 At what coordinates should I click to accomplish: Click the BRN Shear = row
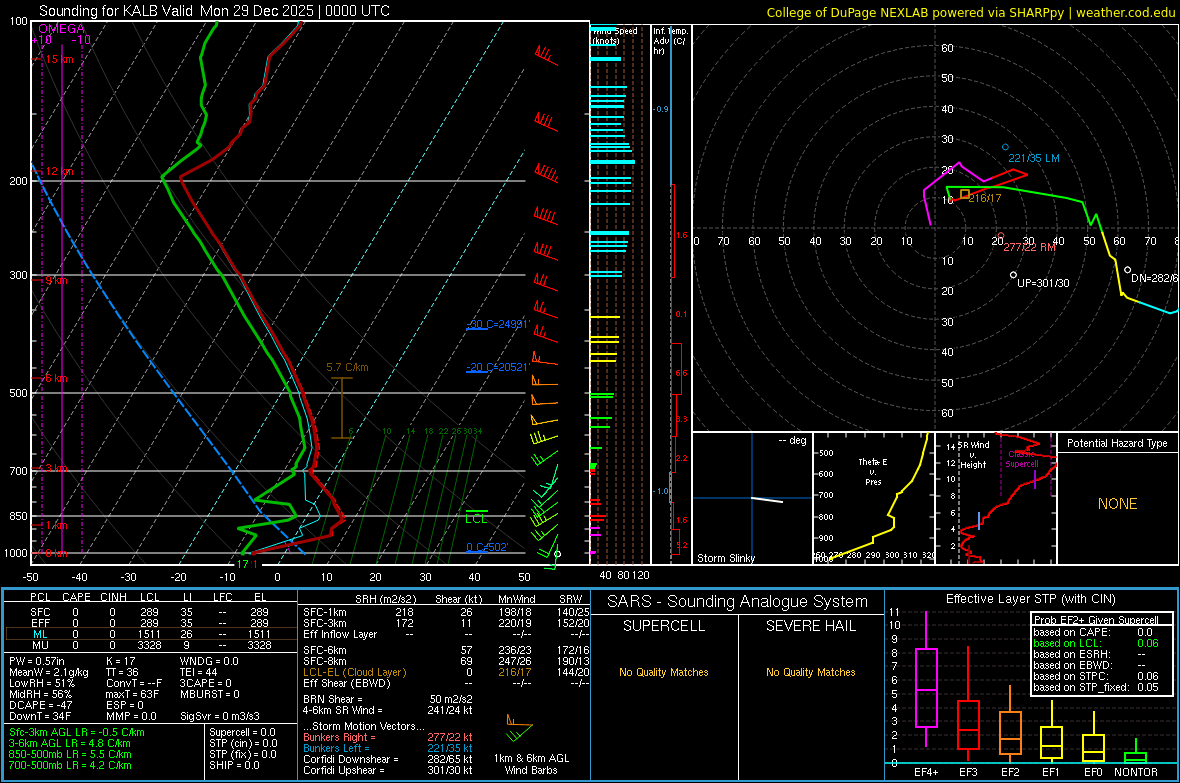(x=388, y=699)
